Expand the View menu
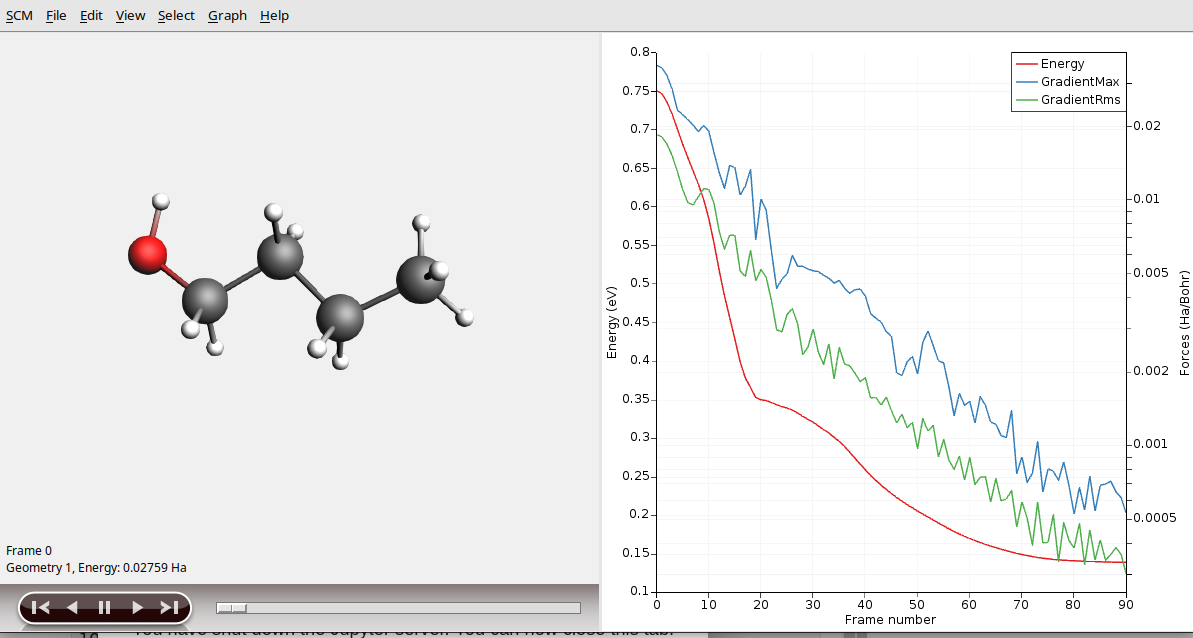This screenshot has height=638, width=1193. click(130, 16)
